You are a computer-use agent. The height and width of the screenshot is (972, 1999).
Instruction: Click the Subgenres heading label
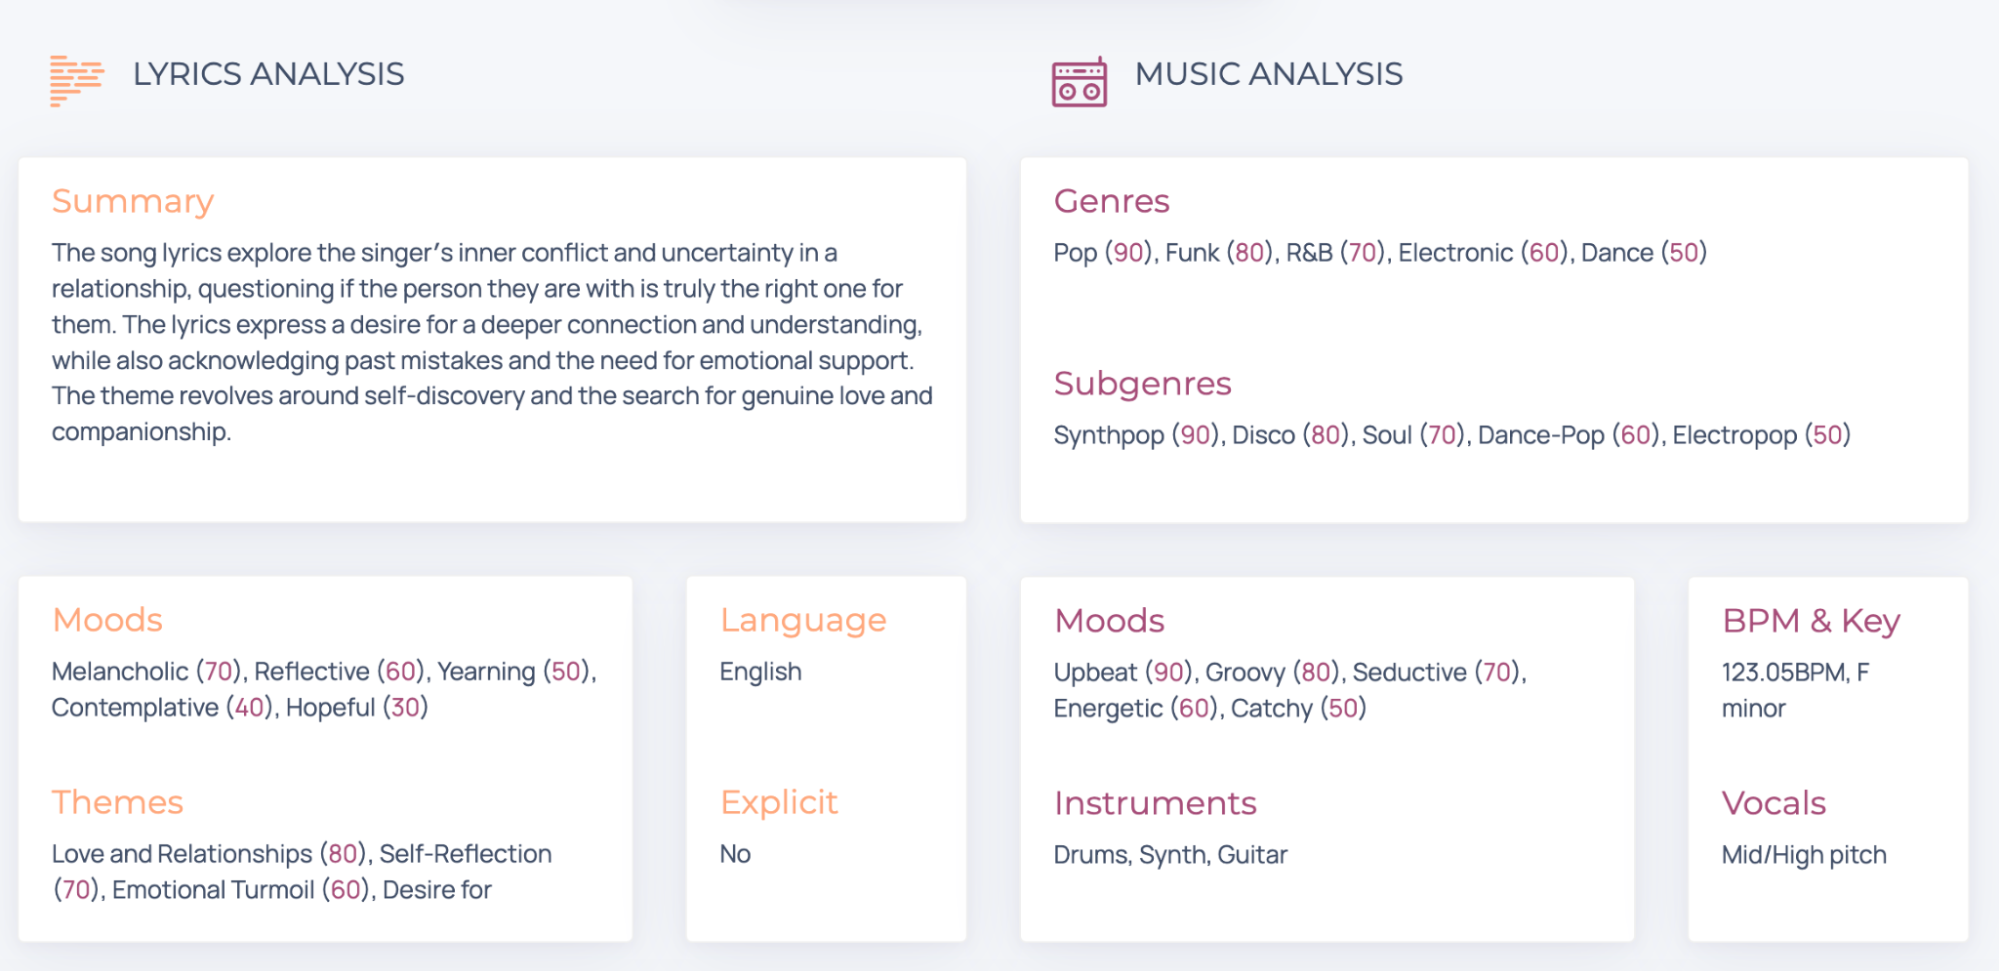click(x=1142, y=383)
